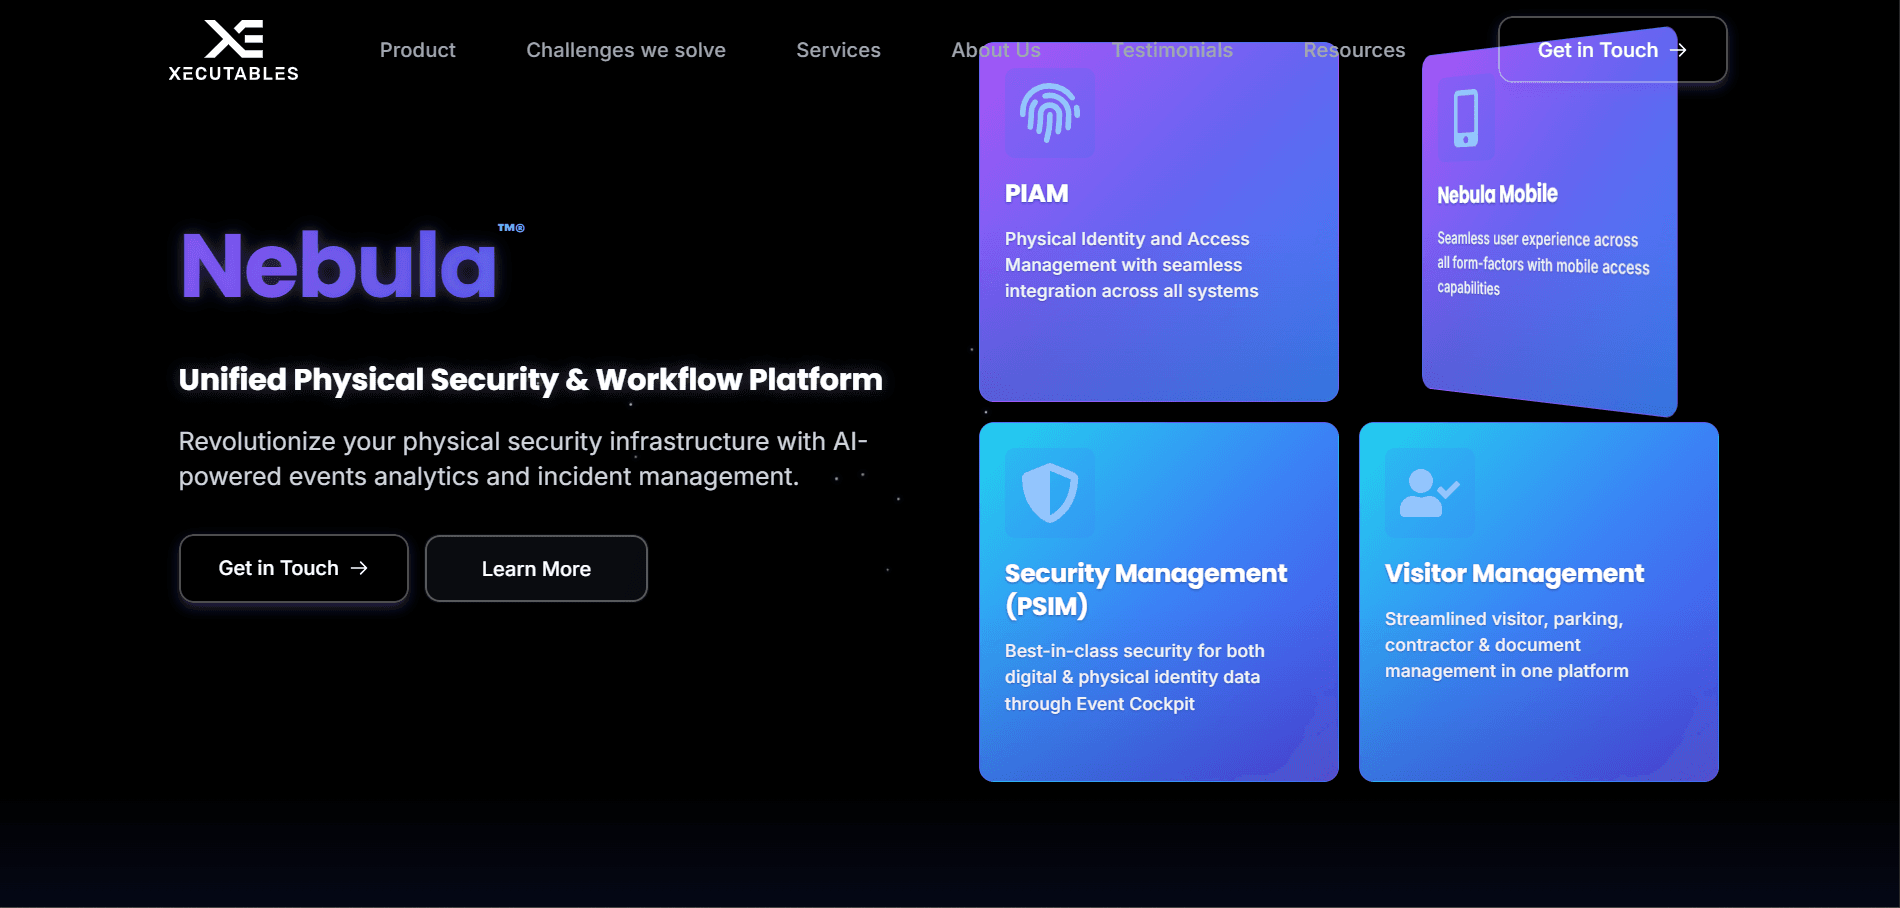Jump to Testimonials from the nav bar
The image size is (1900, 908).
pos(1172,50)
